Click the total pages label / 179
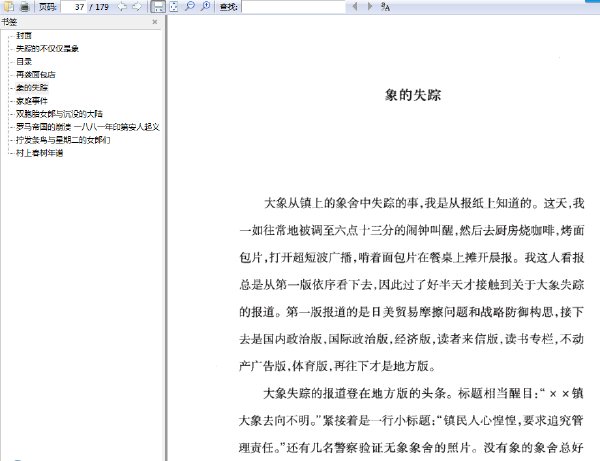 (99, 7)
